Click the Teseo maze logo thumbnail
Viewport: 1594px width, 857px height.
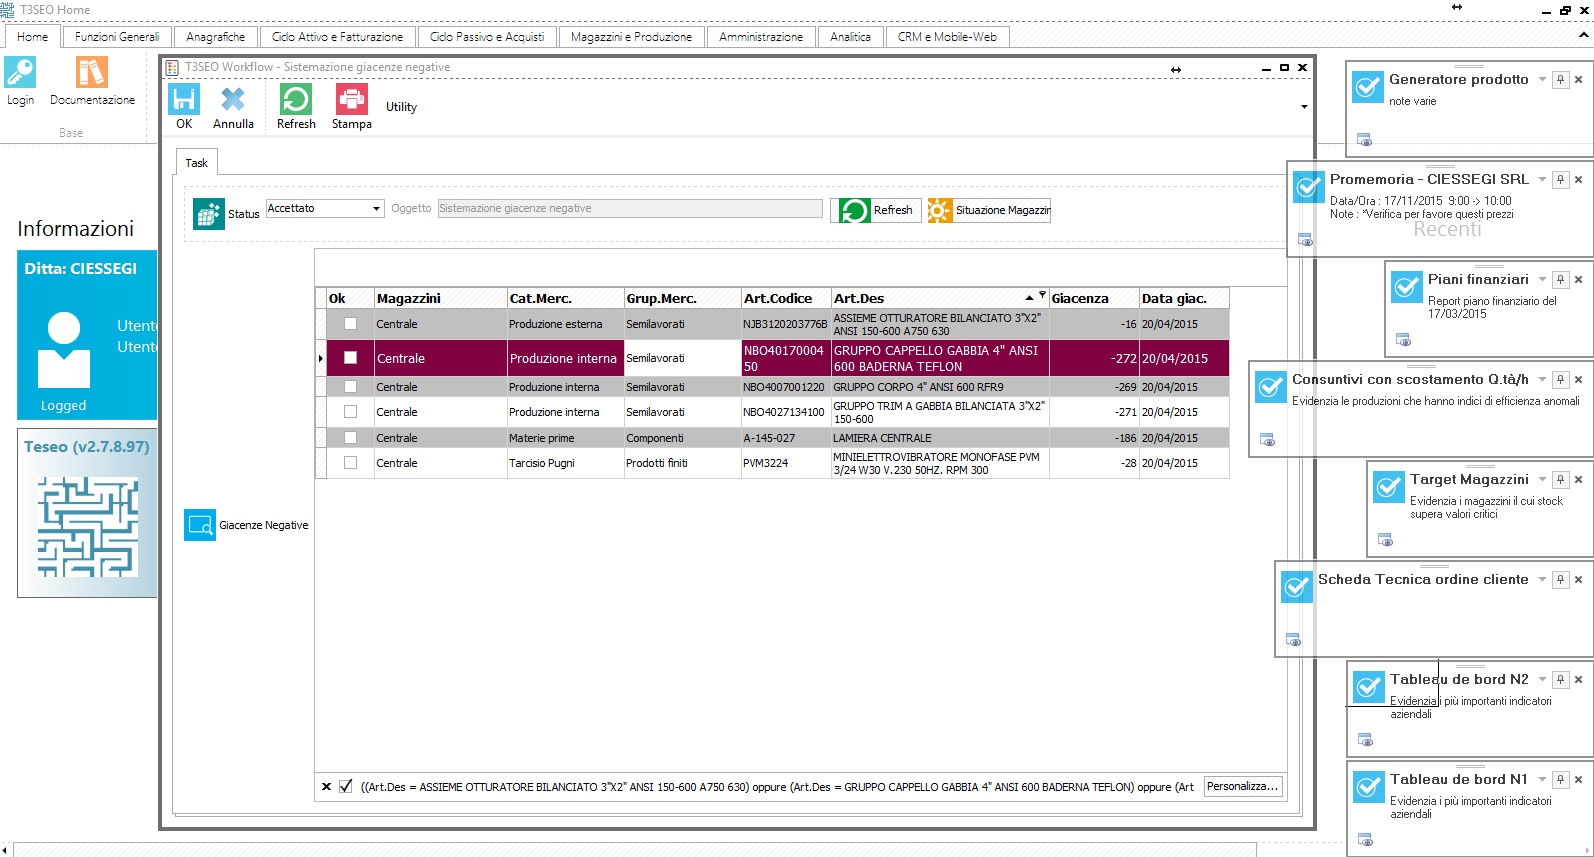pos(88,527)
